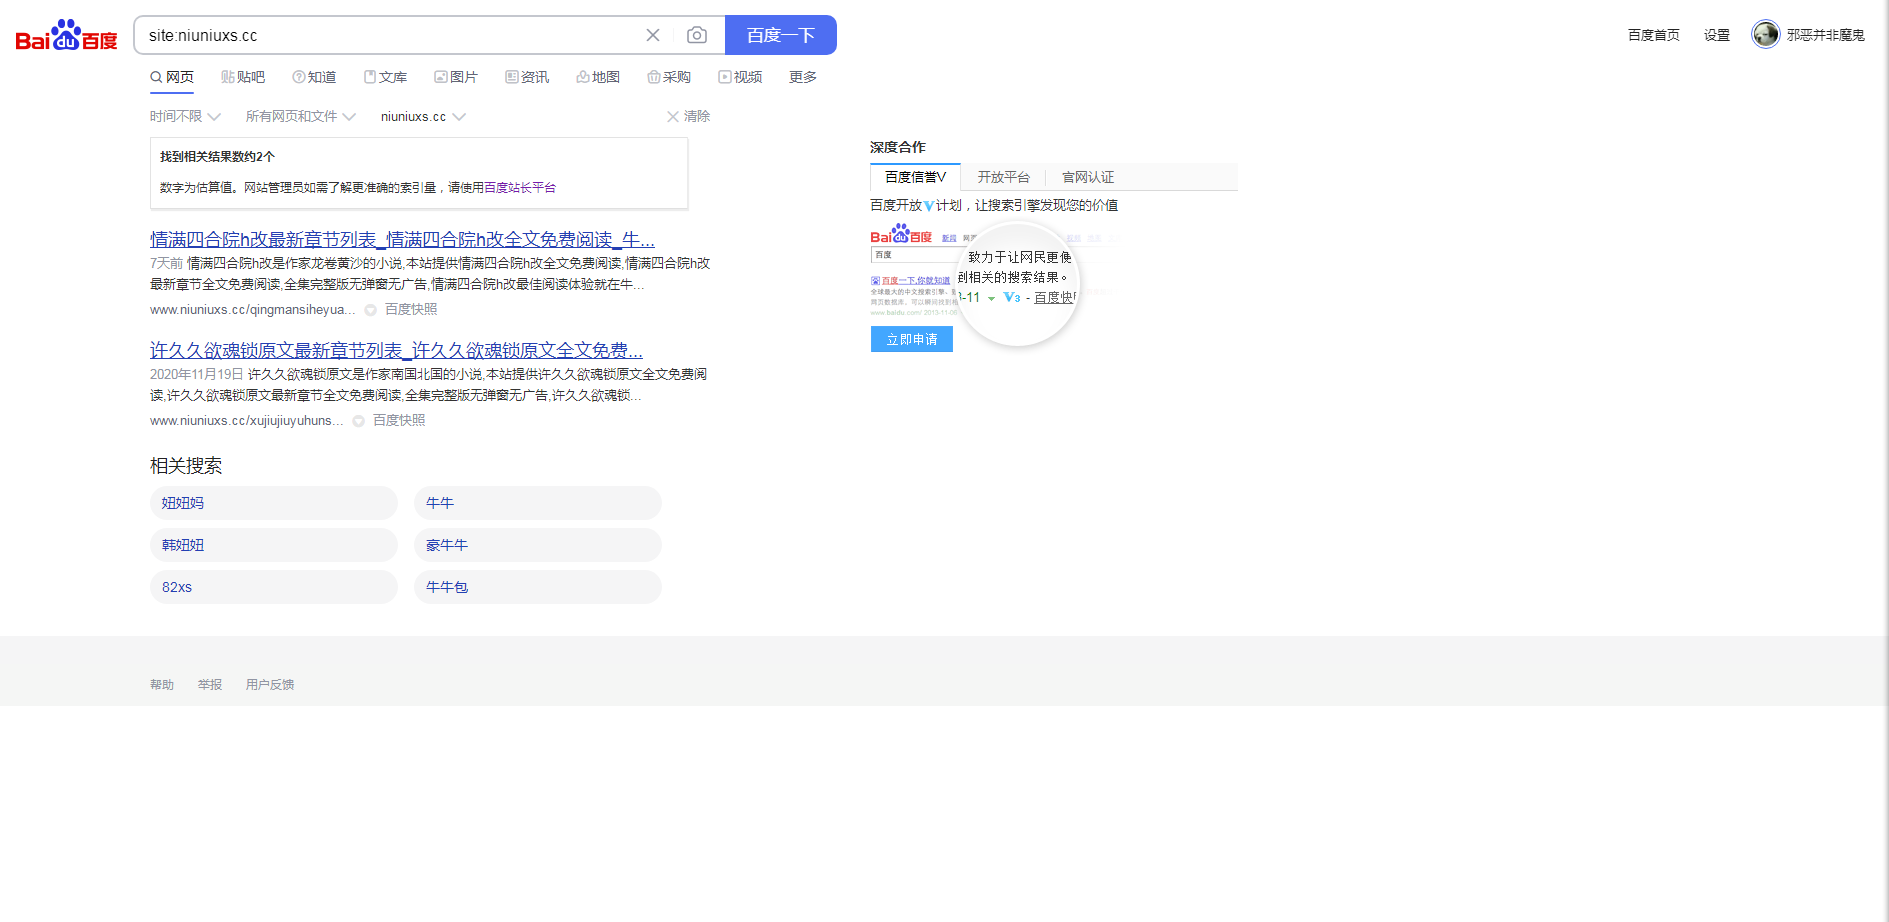Screen dimensions: 1889x922
Task: Select related search 韩妞妞
Action: (x=274, y=545)
